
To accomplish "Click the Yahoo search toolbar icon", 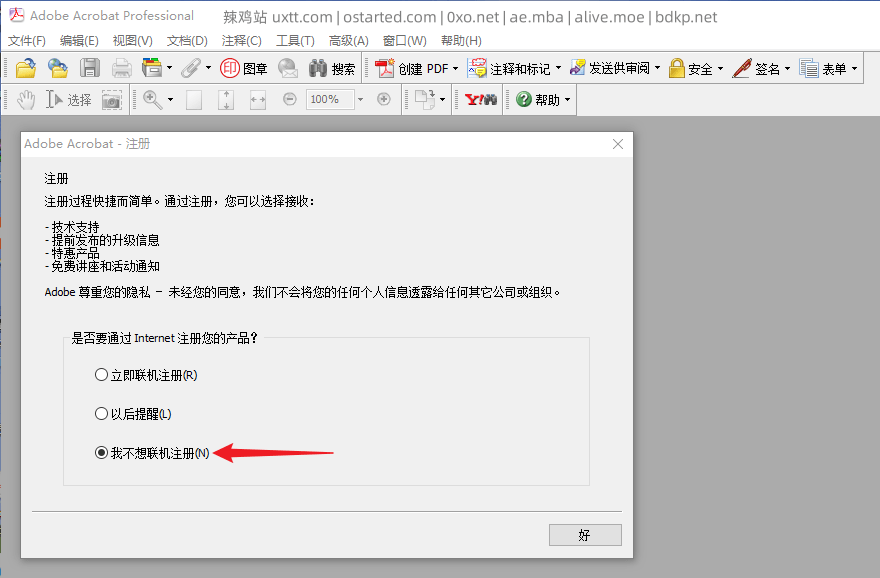I will click(480, 100).
